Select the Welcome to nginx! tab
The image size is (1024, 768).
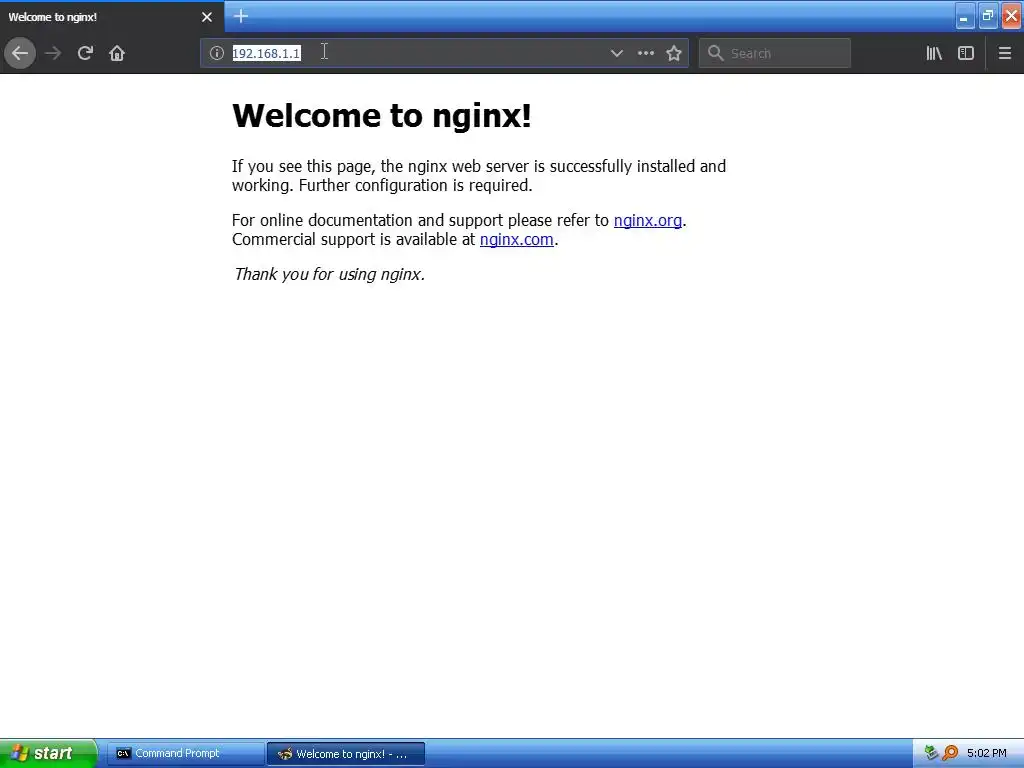[112, 17]
